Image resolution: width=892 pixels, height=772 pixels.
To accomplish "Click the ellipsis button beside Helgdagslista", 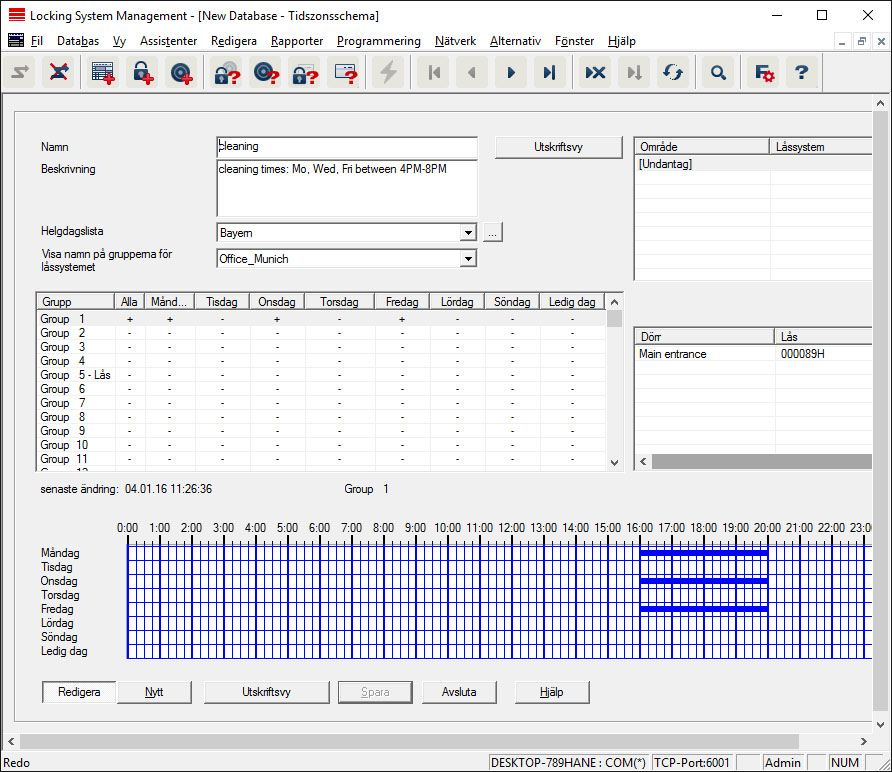I will [x=492, y=233].
